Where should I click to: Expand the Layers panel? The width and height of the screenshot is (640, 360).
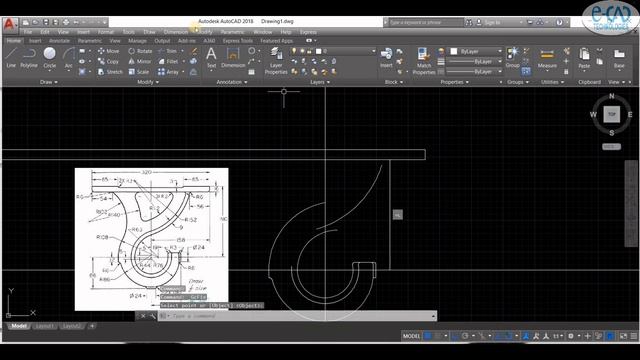(x=320, y=82)
